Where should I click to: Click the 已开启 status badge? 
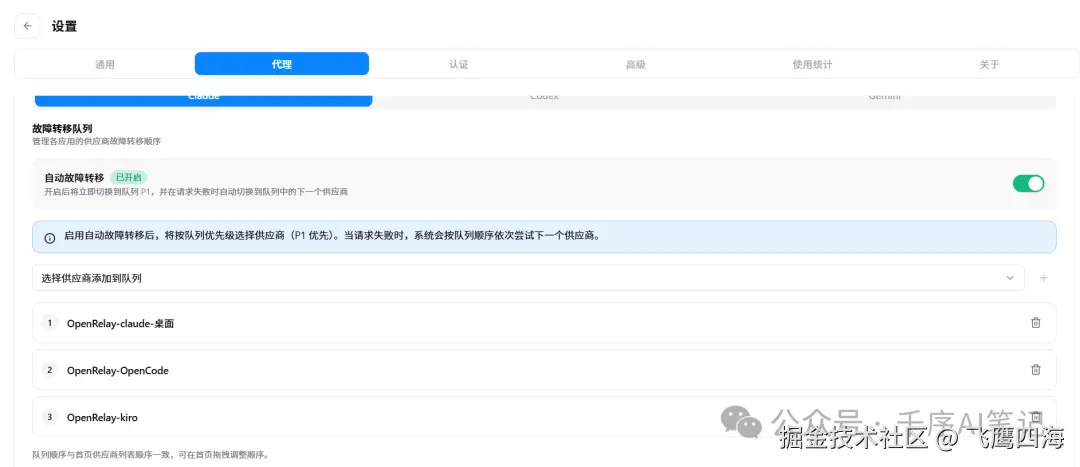(129, 178)
